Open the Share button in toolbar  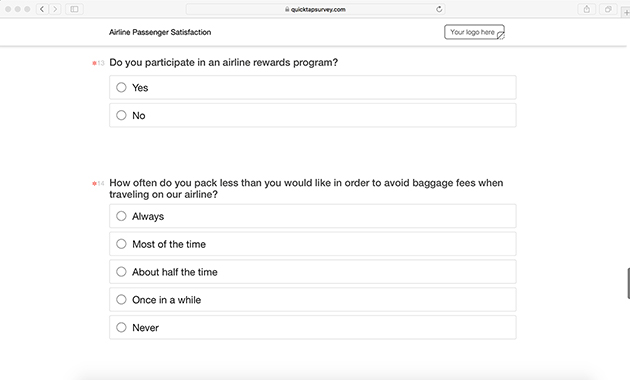pos(587,9)
